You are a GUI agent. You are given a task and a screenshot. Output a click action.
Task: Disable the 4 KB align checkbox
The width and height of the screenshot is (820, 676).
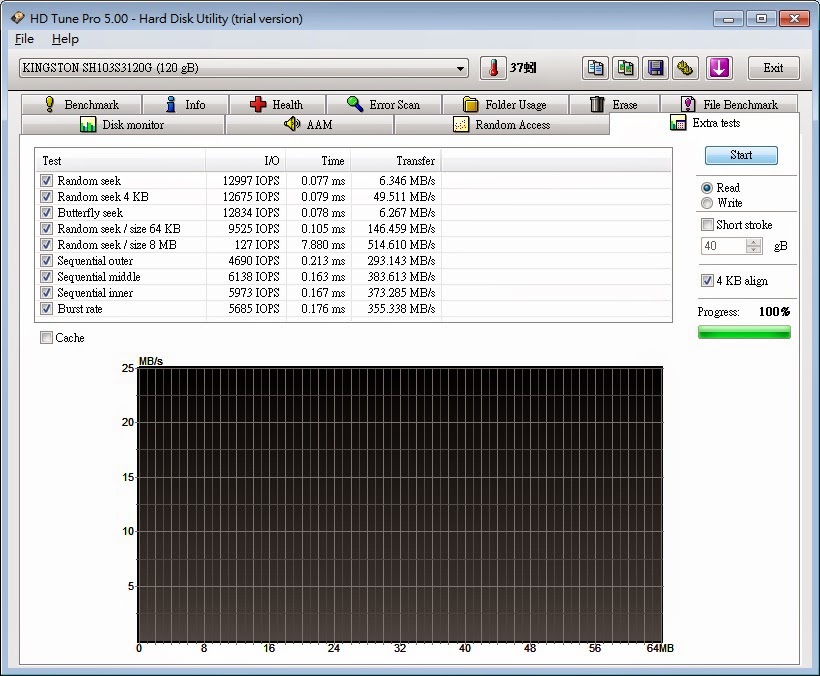pyautogui.click(x=707, y=281)
